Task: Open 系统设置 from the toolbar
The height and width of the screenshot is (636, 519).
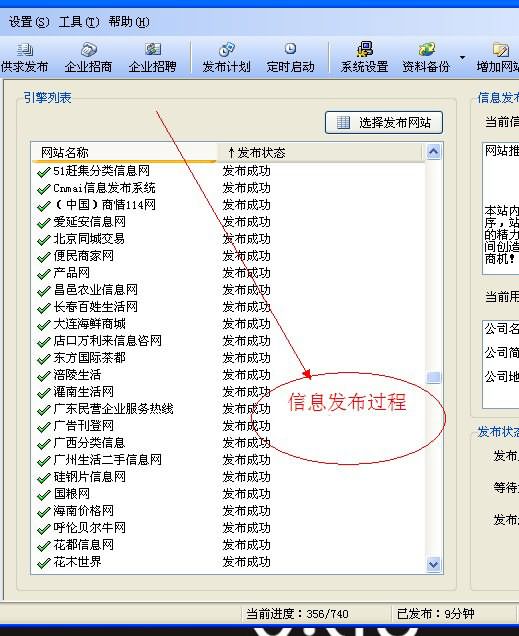Action: [x=365, y=50]
